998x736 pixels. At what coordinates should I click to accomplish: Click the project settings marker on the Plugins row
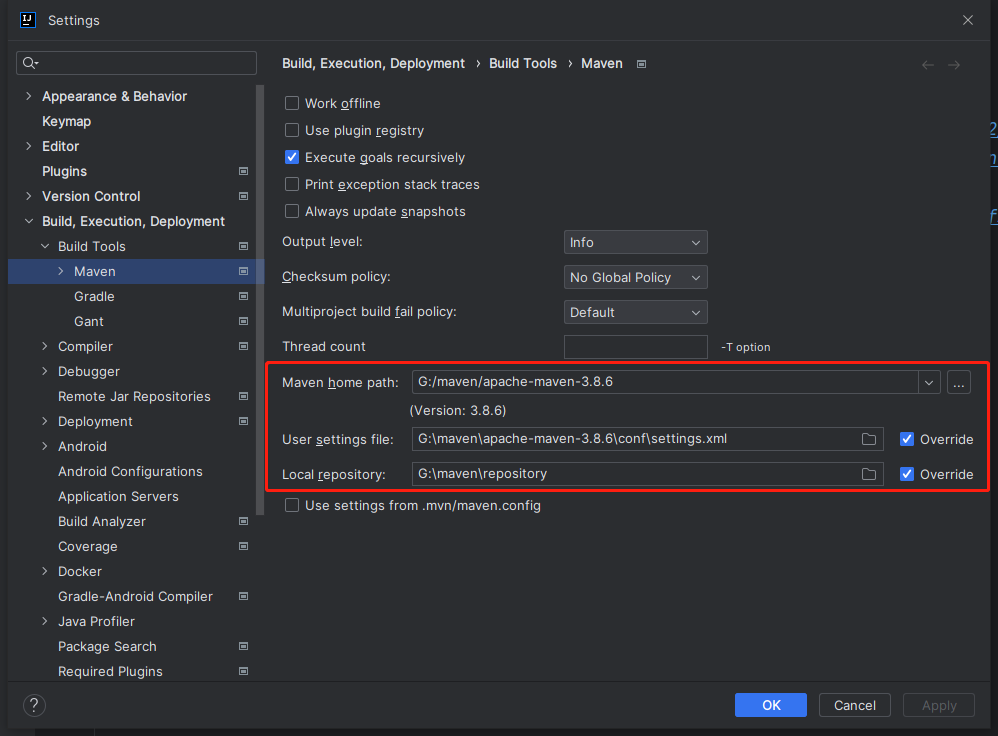[x=243, y=171]
